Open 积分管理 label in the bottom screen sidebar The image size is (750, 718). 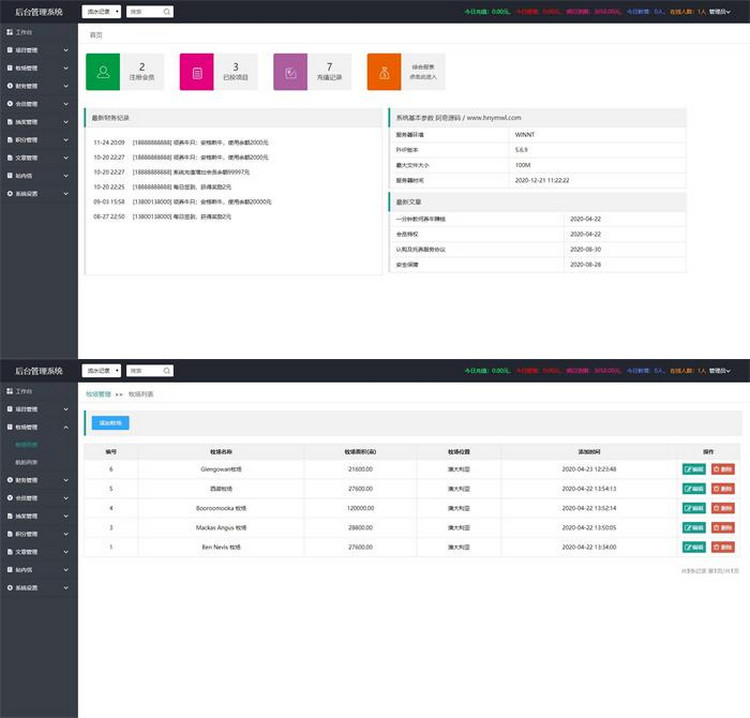click(26, 534)
